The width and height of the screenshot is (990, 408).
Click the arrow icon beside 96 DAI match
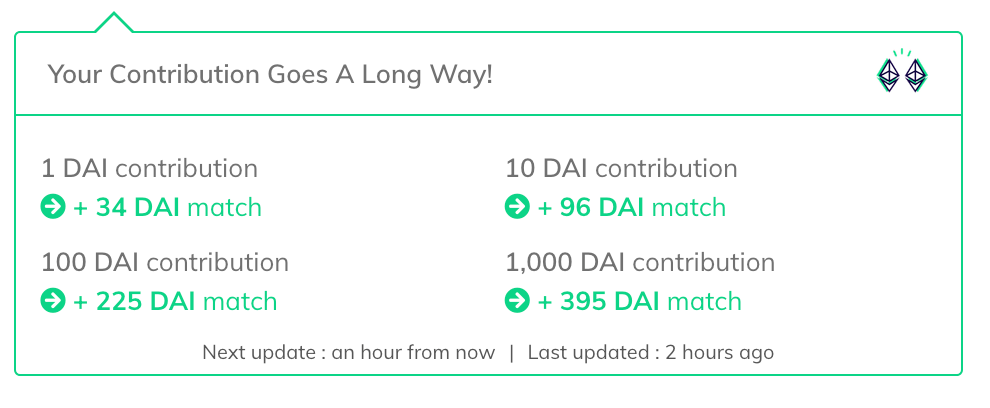tap(517, 207)
